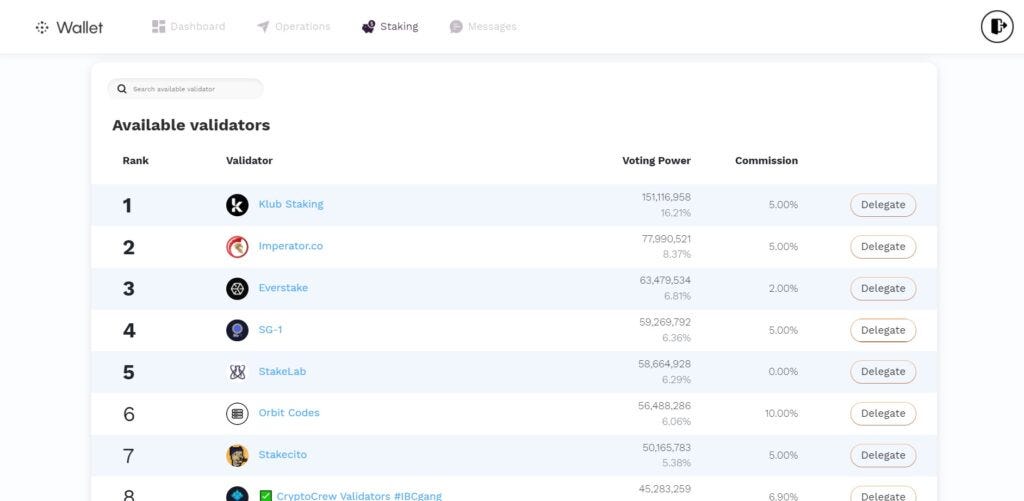
Task: Click the 16.21% voting share
Action: click(x=676, y=213)
